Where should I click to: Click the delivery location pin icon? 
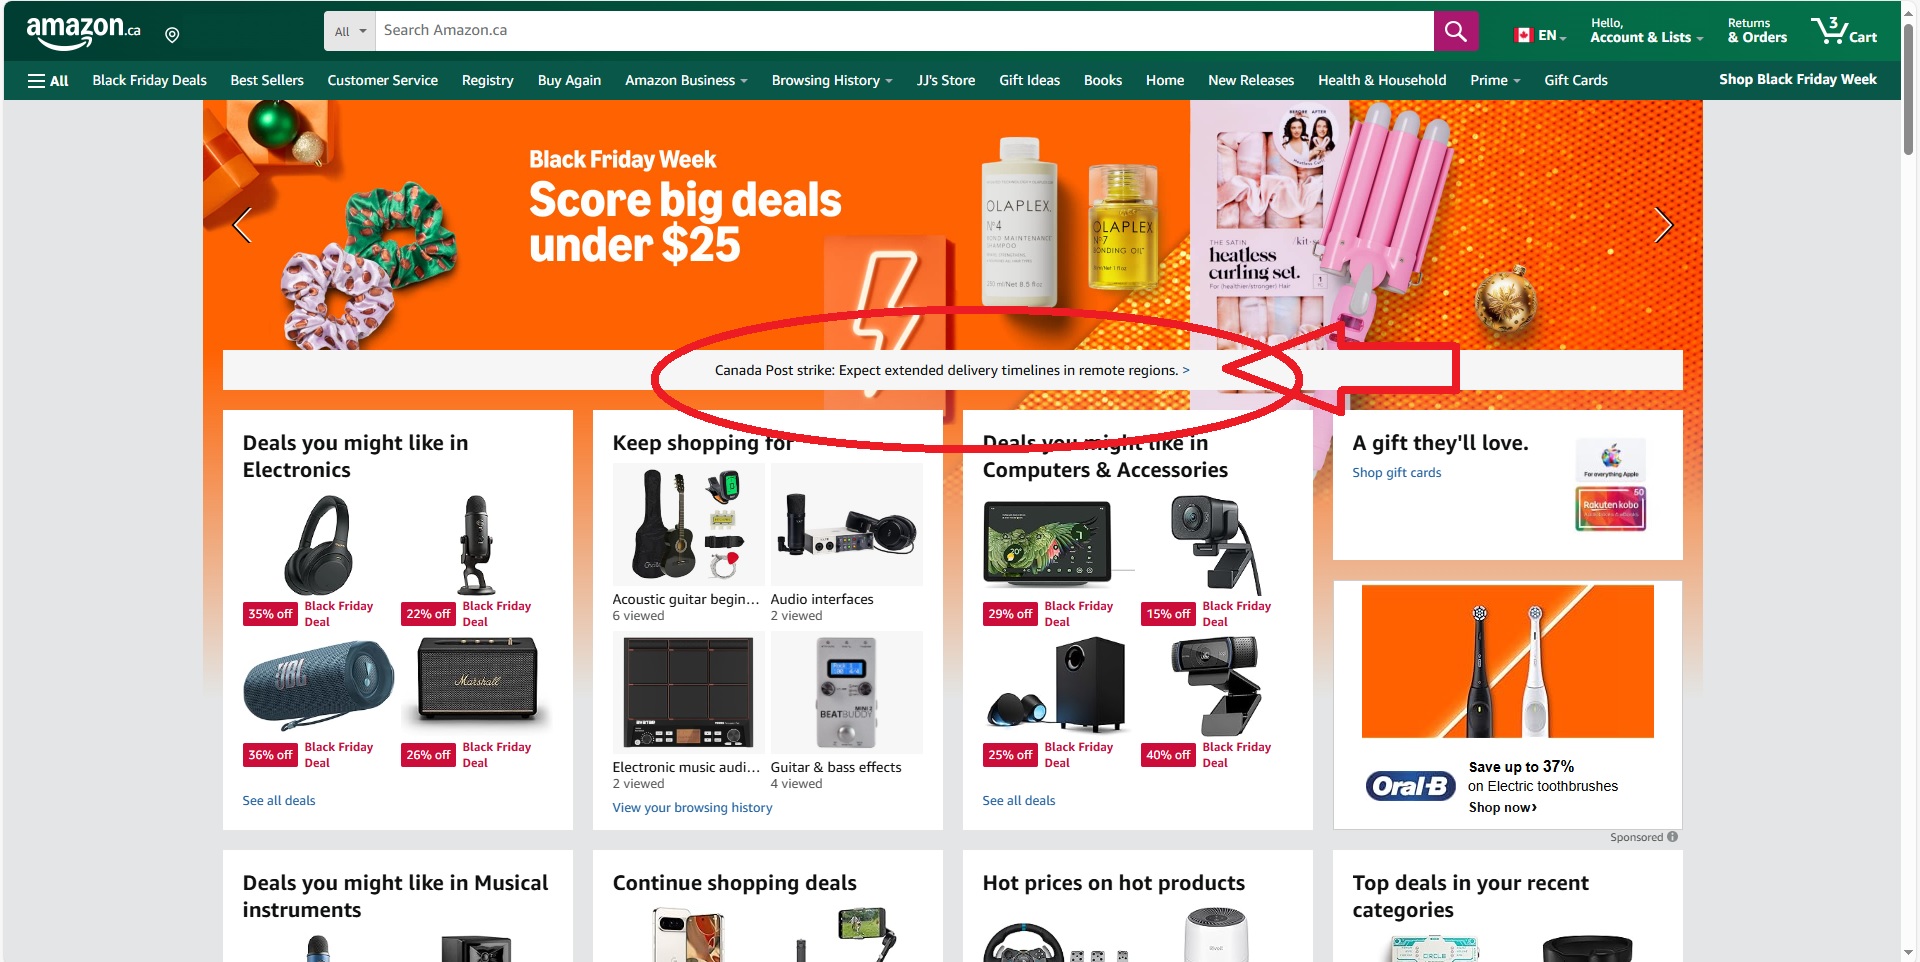[172, 35]
